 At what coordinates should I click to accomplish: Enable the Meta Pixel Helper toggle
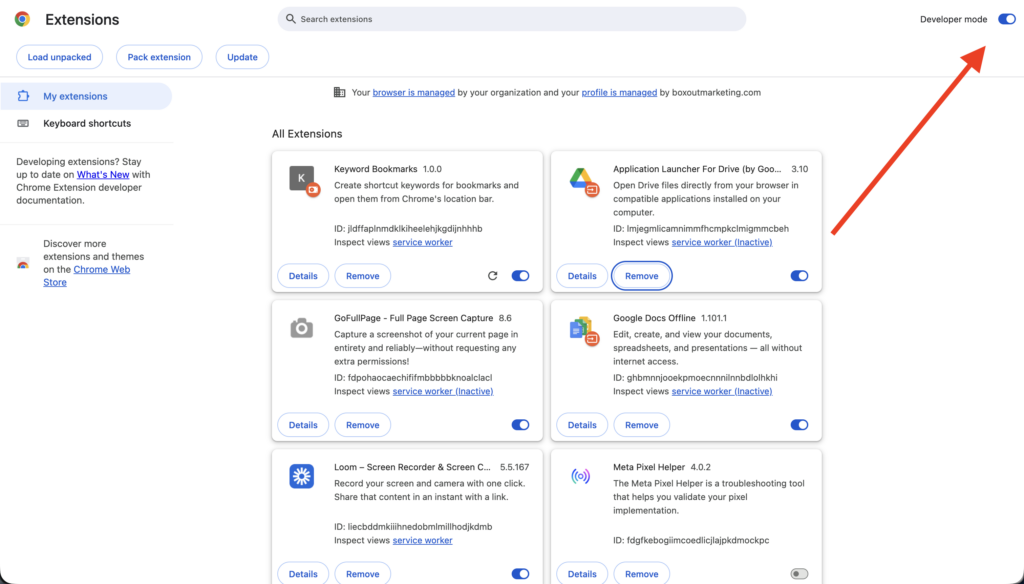pyautogui.click(x=799, y=574)
